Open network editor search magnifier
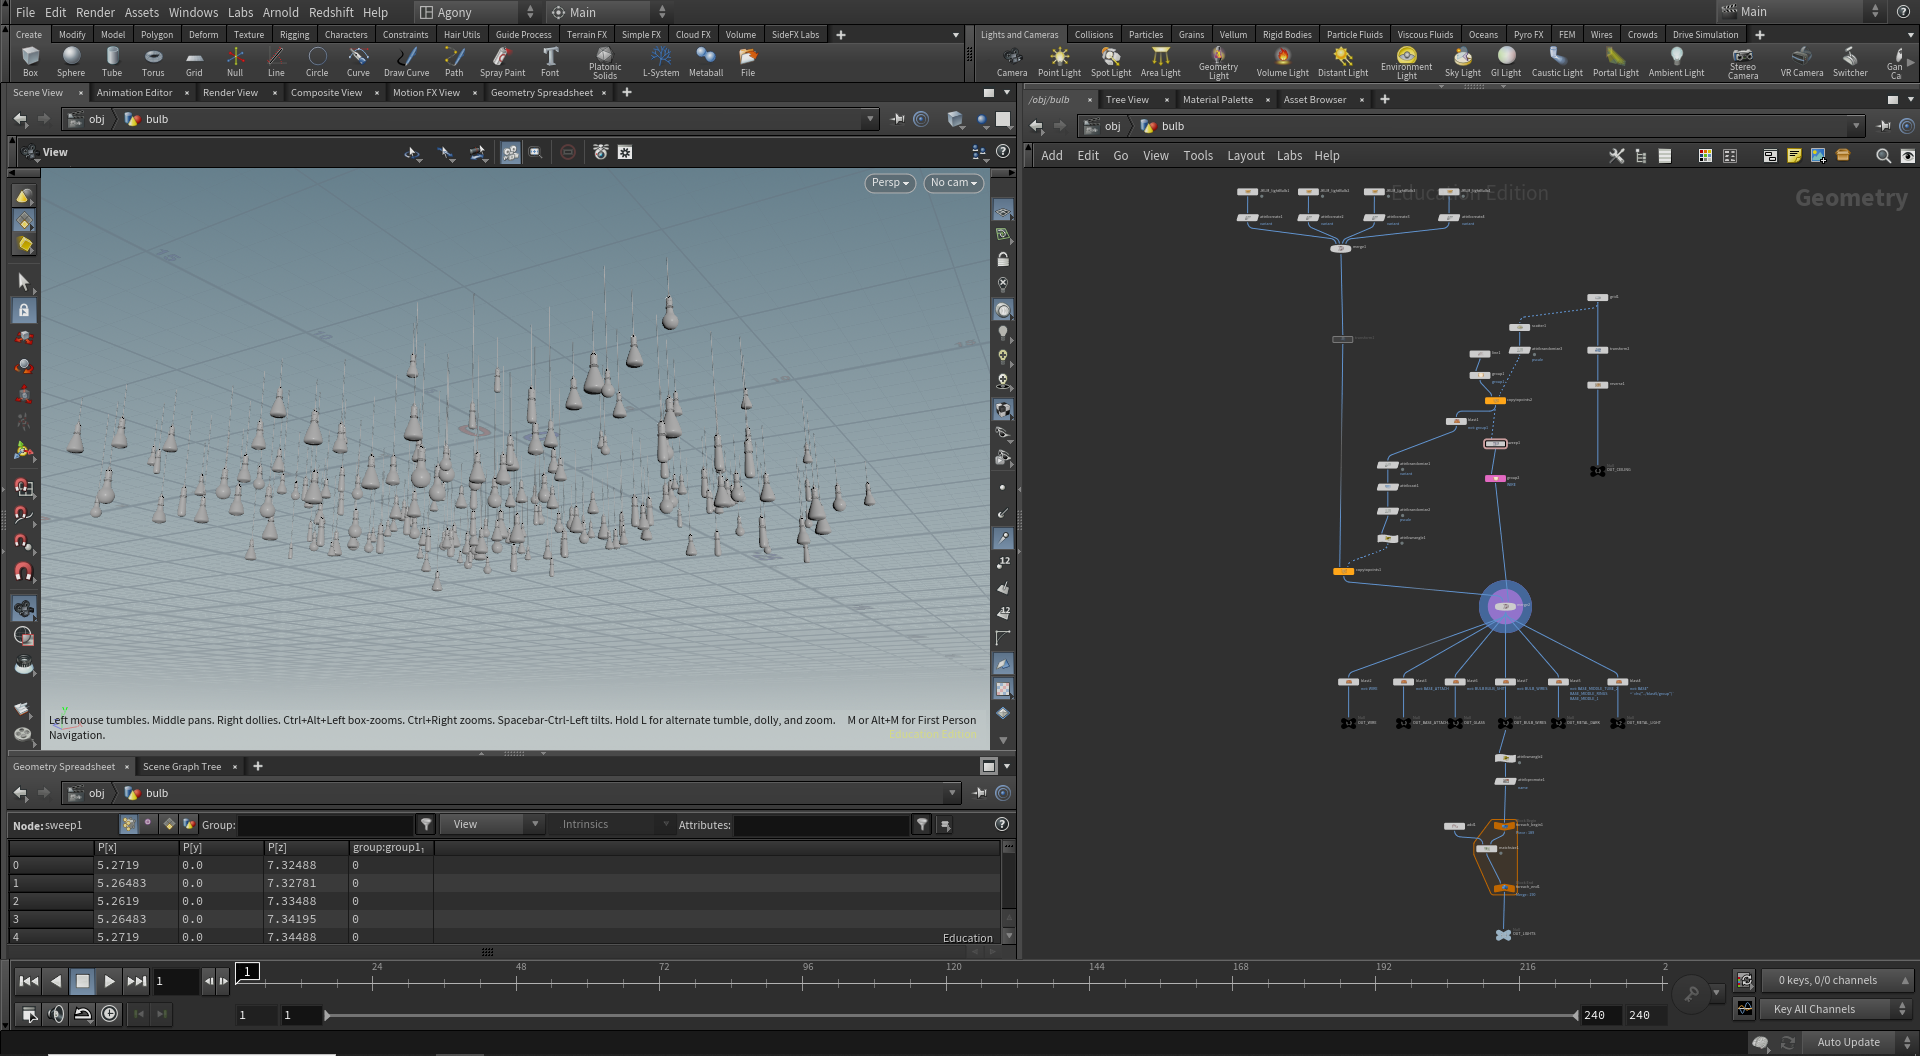 1883,156
